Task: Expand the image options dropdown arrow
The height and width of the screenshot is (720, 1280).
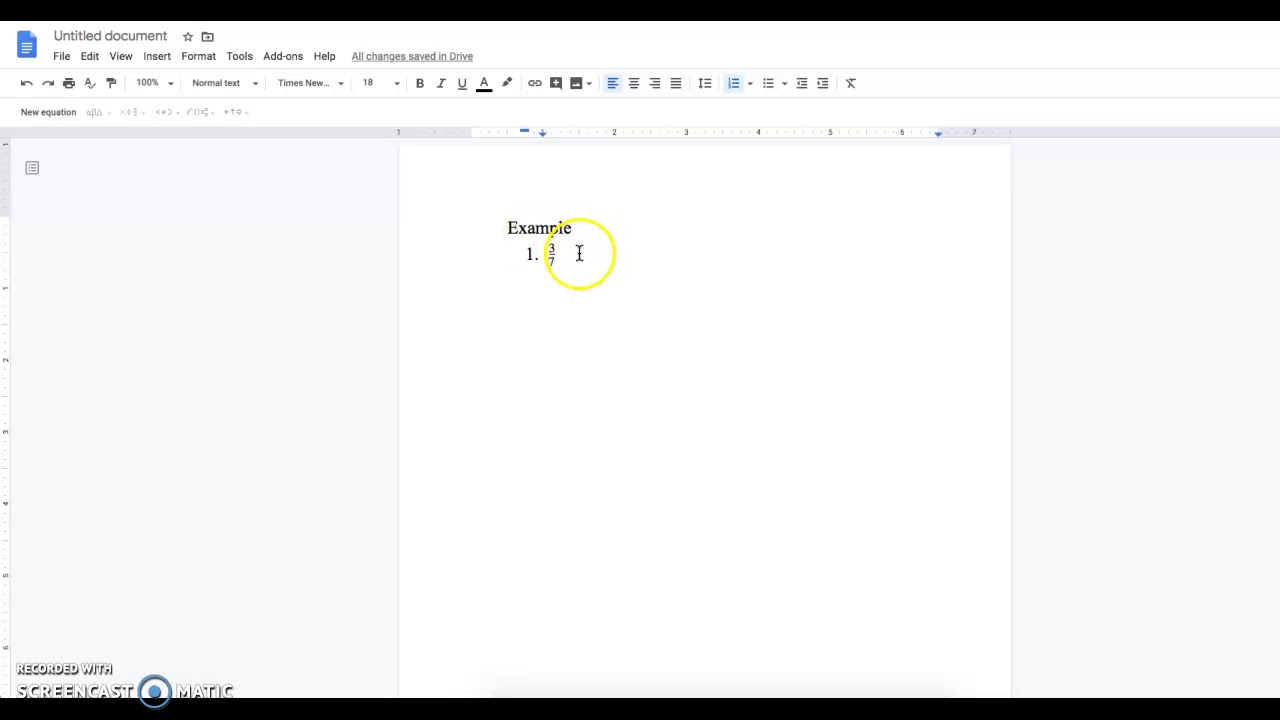Action: tap(589, 84)
